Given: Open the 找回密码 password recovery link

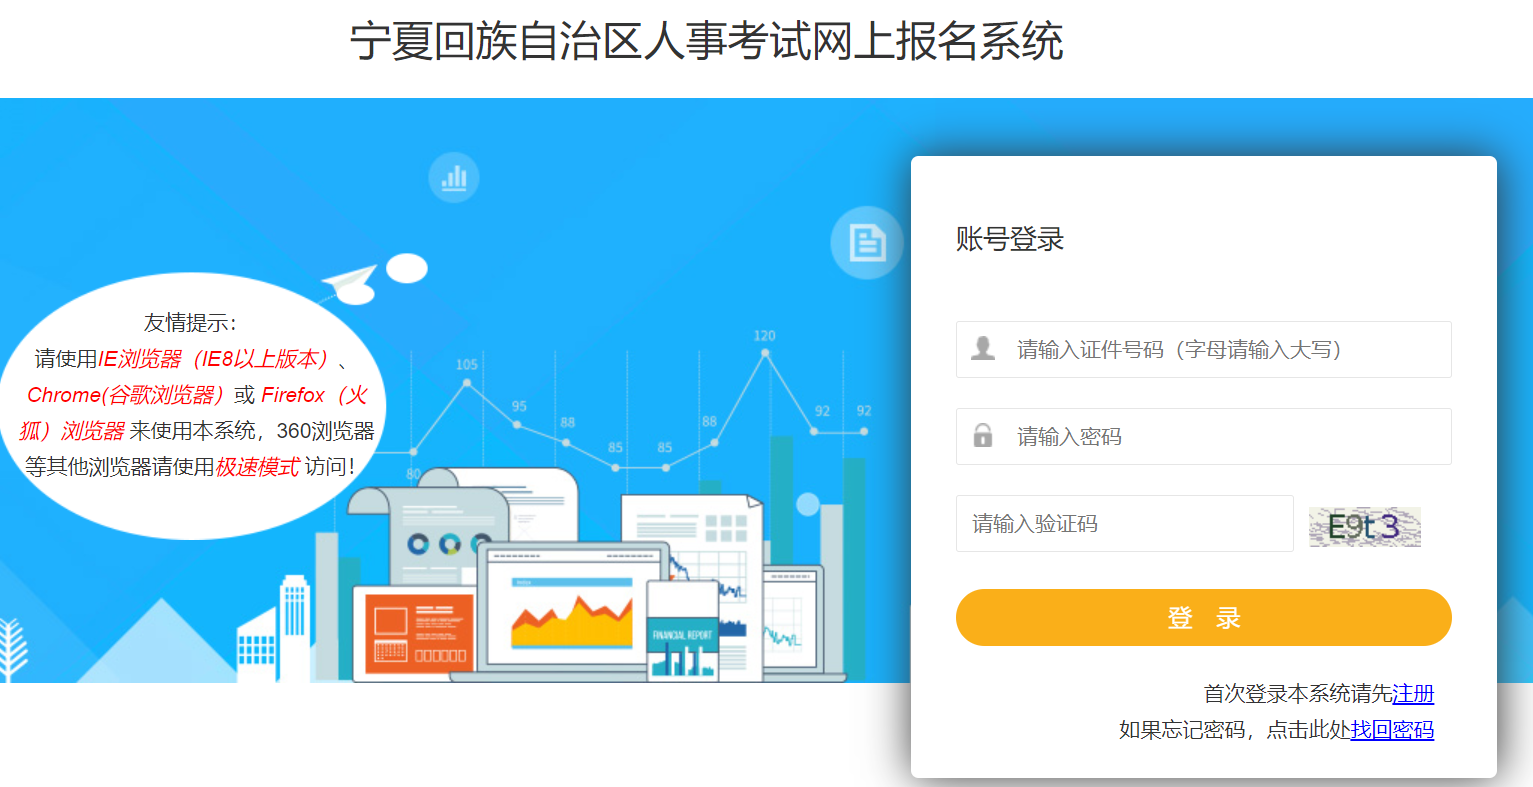Looking at the screenshot, I should [x=1392, y=729].
